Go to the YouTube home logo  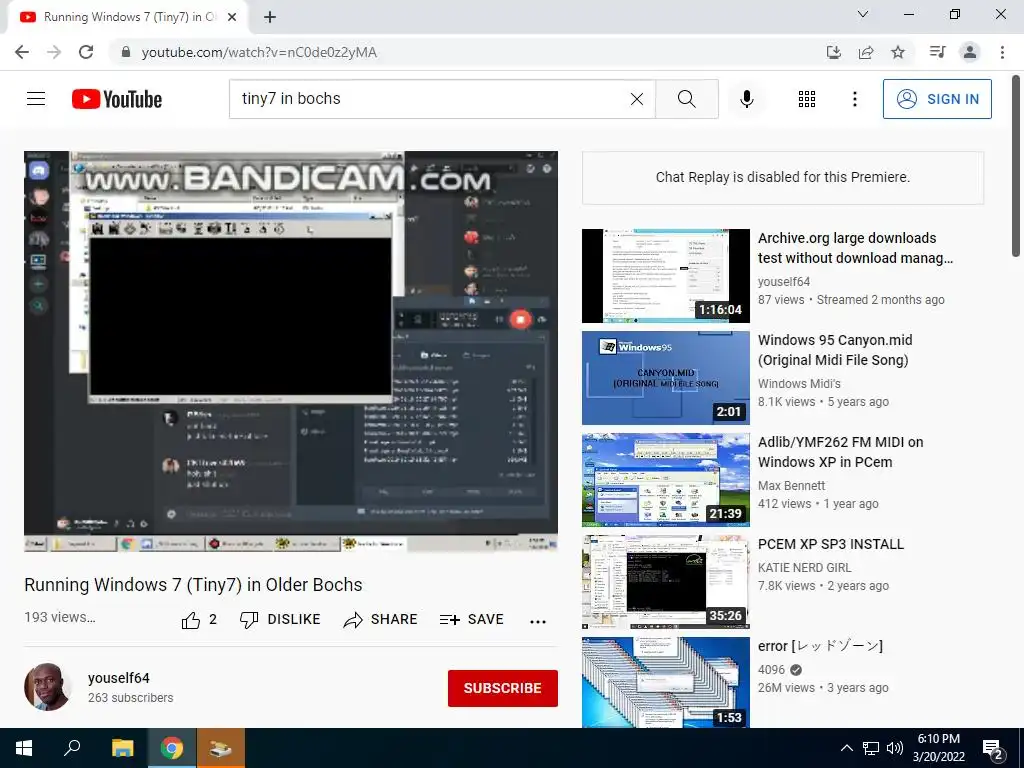(117, 99)
